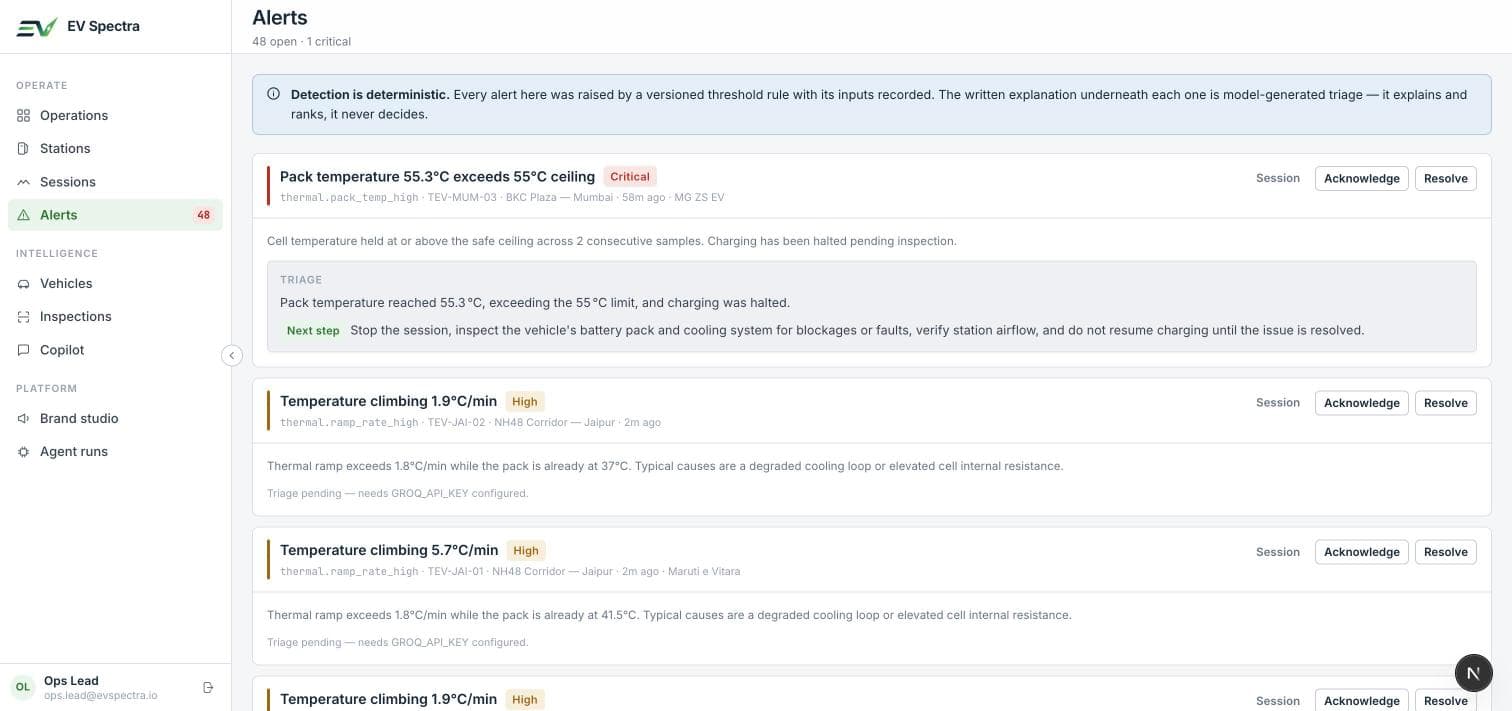The image size is (1512, 711).
Task: Open the Vehicles page
Action: coord(115,283)
